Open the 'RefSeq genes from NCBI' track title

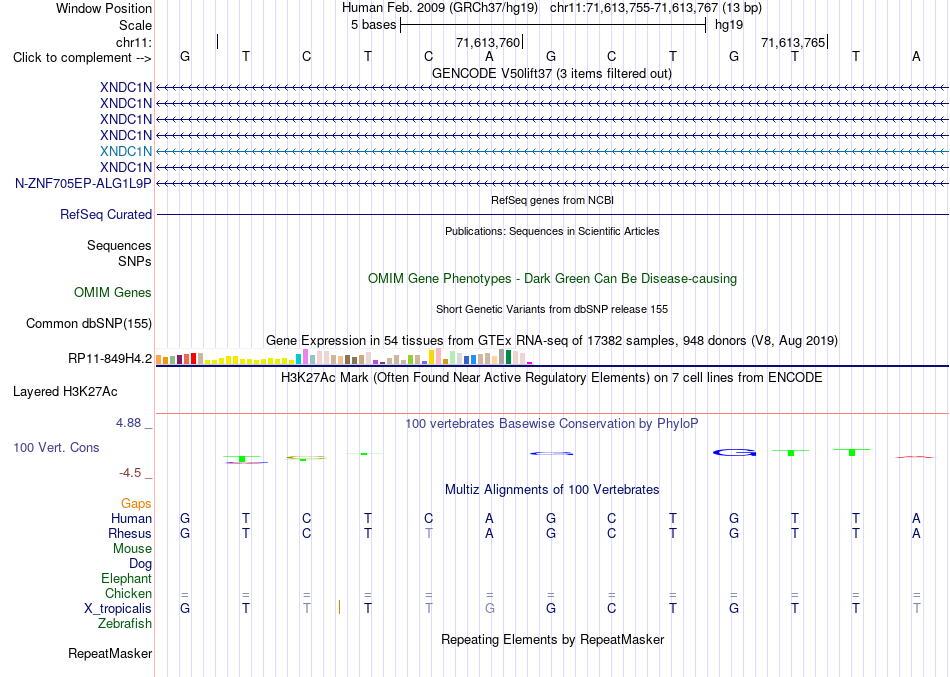coord(552,200)
